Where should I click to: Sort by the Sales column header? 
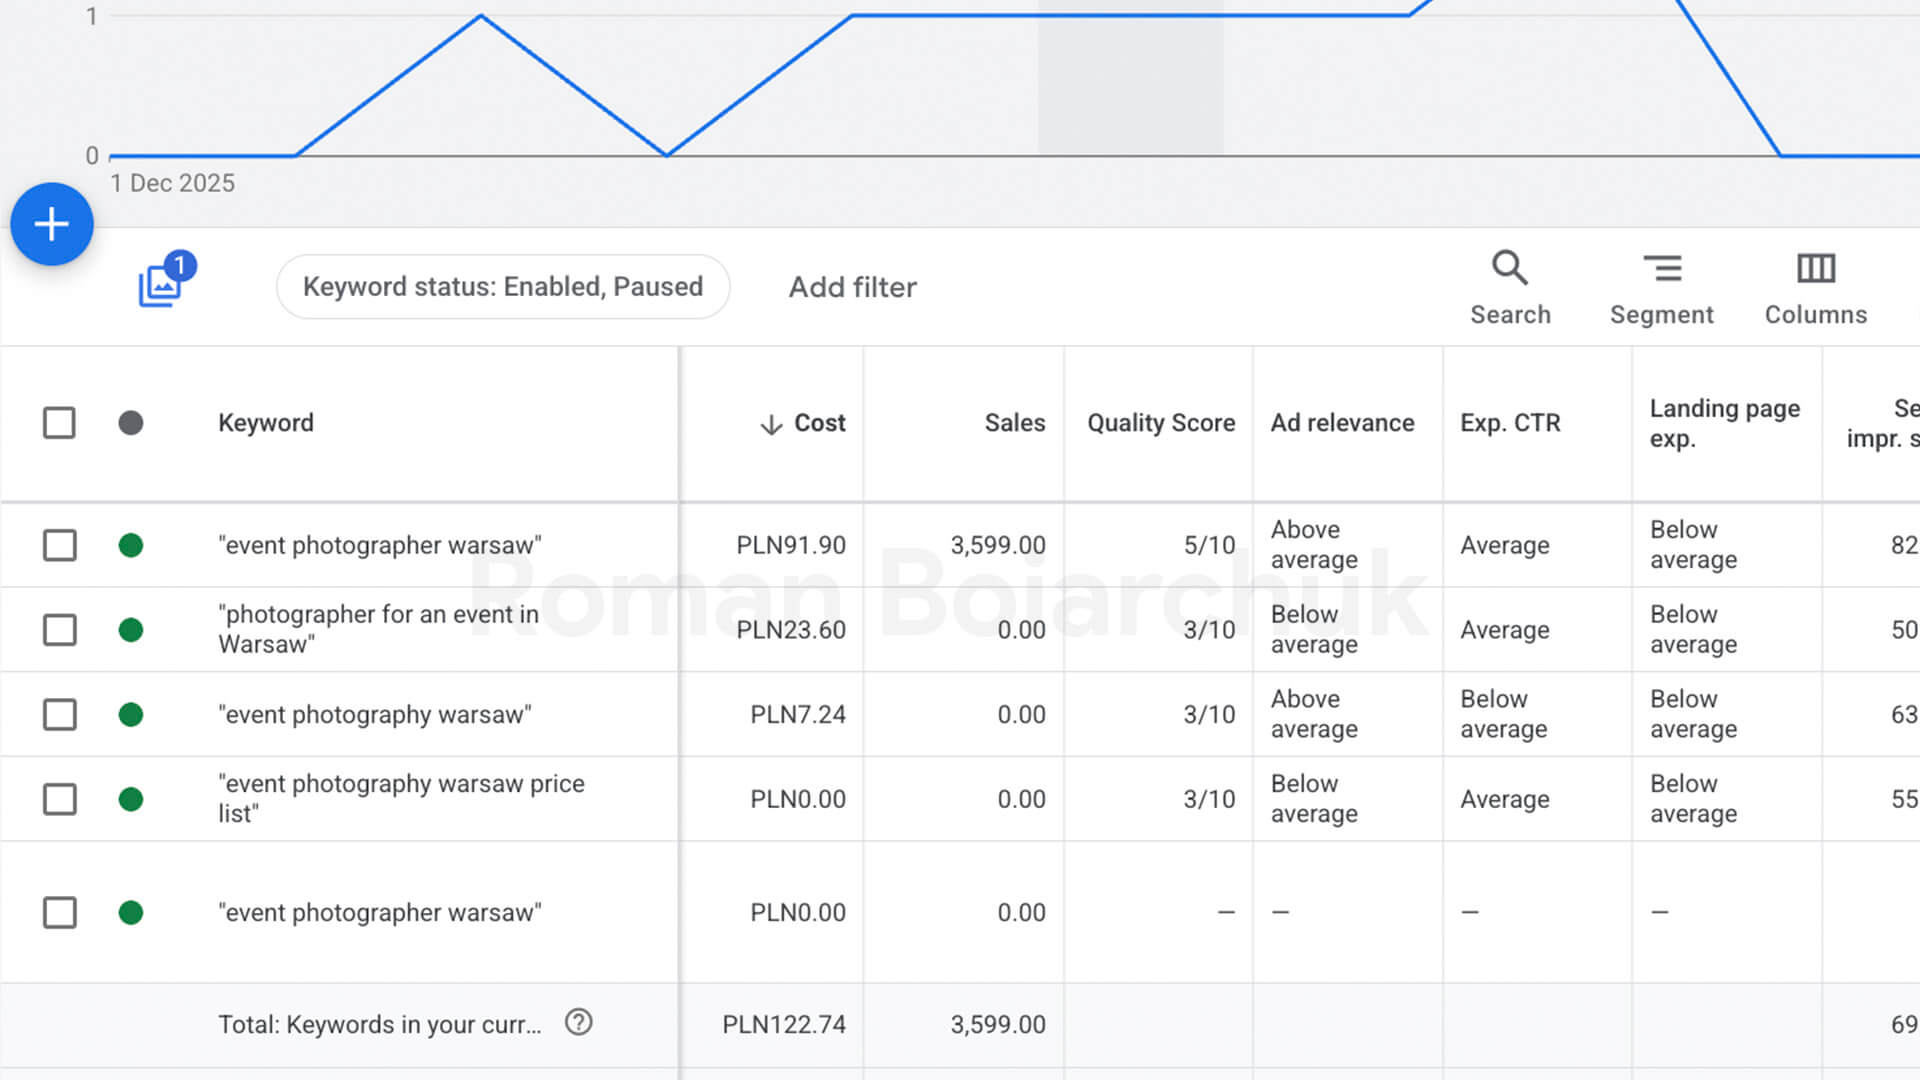[x=1014, y=423]
